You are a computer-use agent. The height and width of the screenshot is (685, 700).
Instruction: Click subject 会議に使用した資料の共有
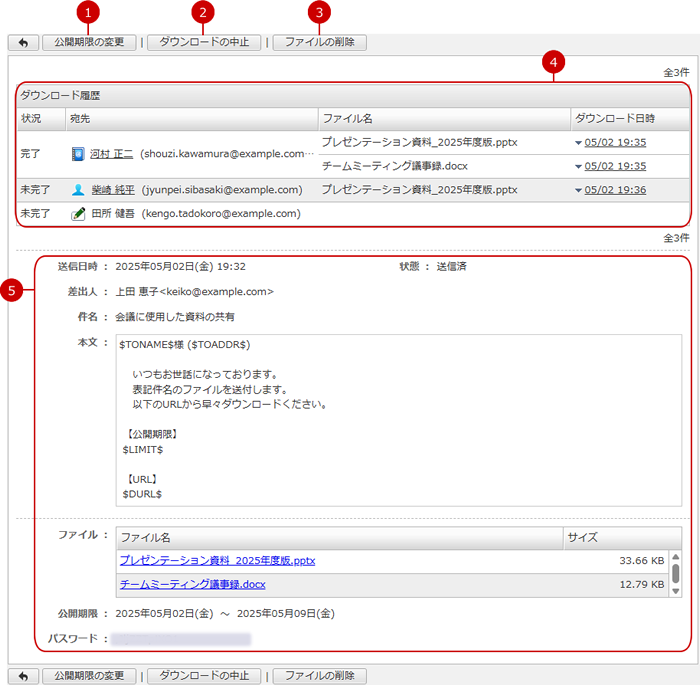click(x=175, y=317)
